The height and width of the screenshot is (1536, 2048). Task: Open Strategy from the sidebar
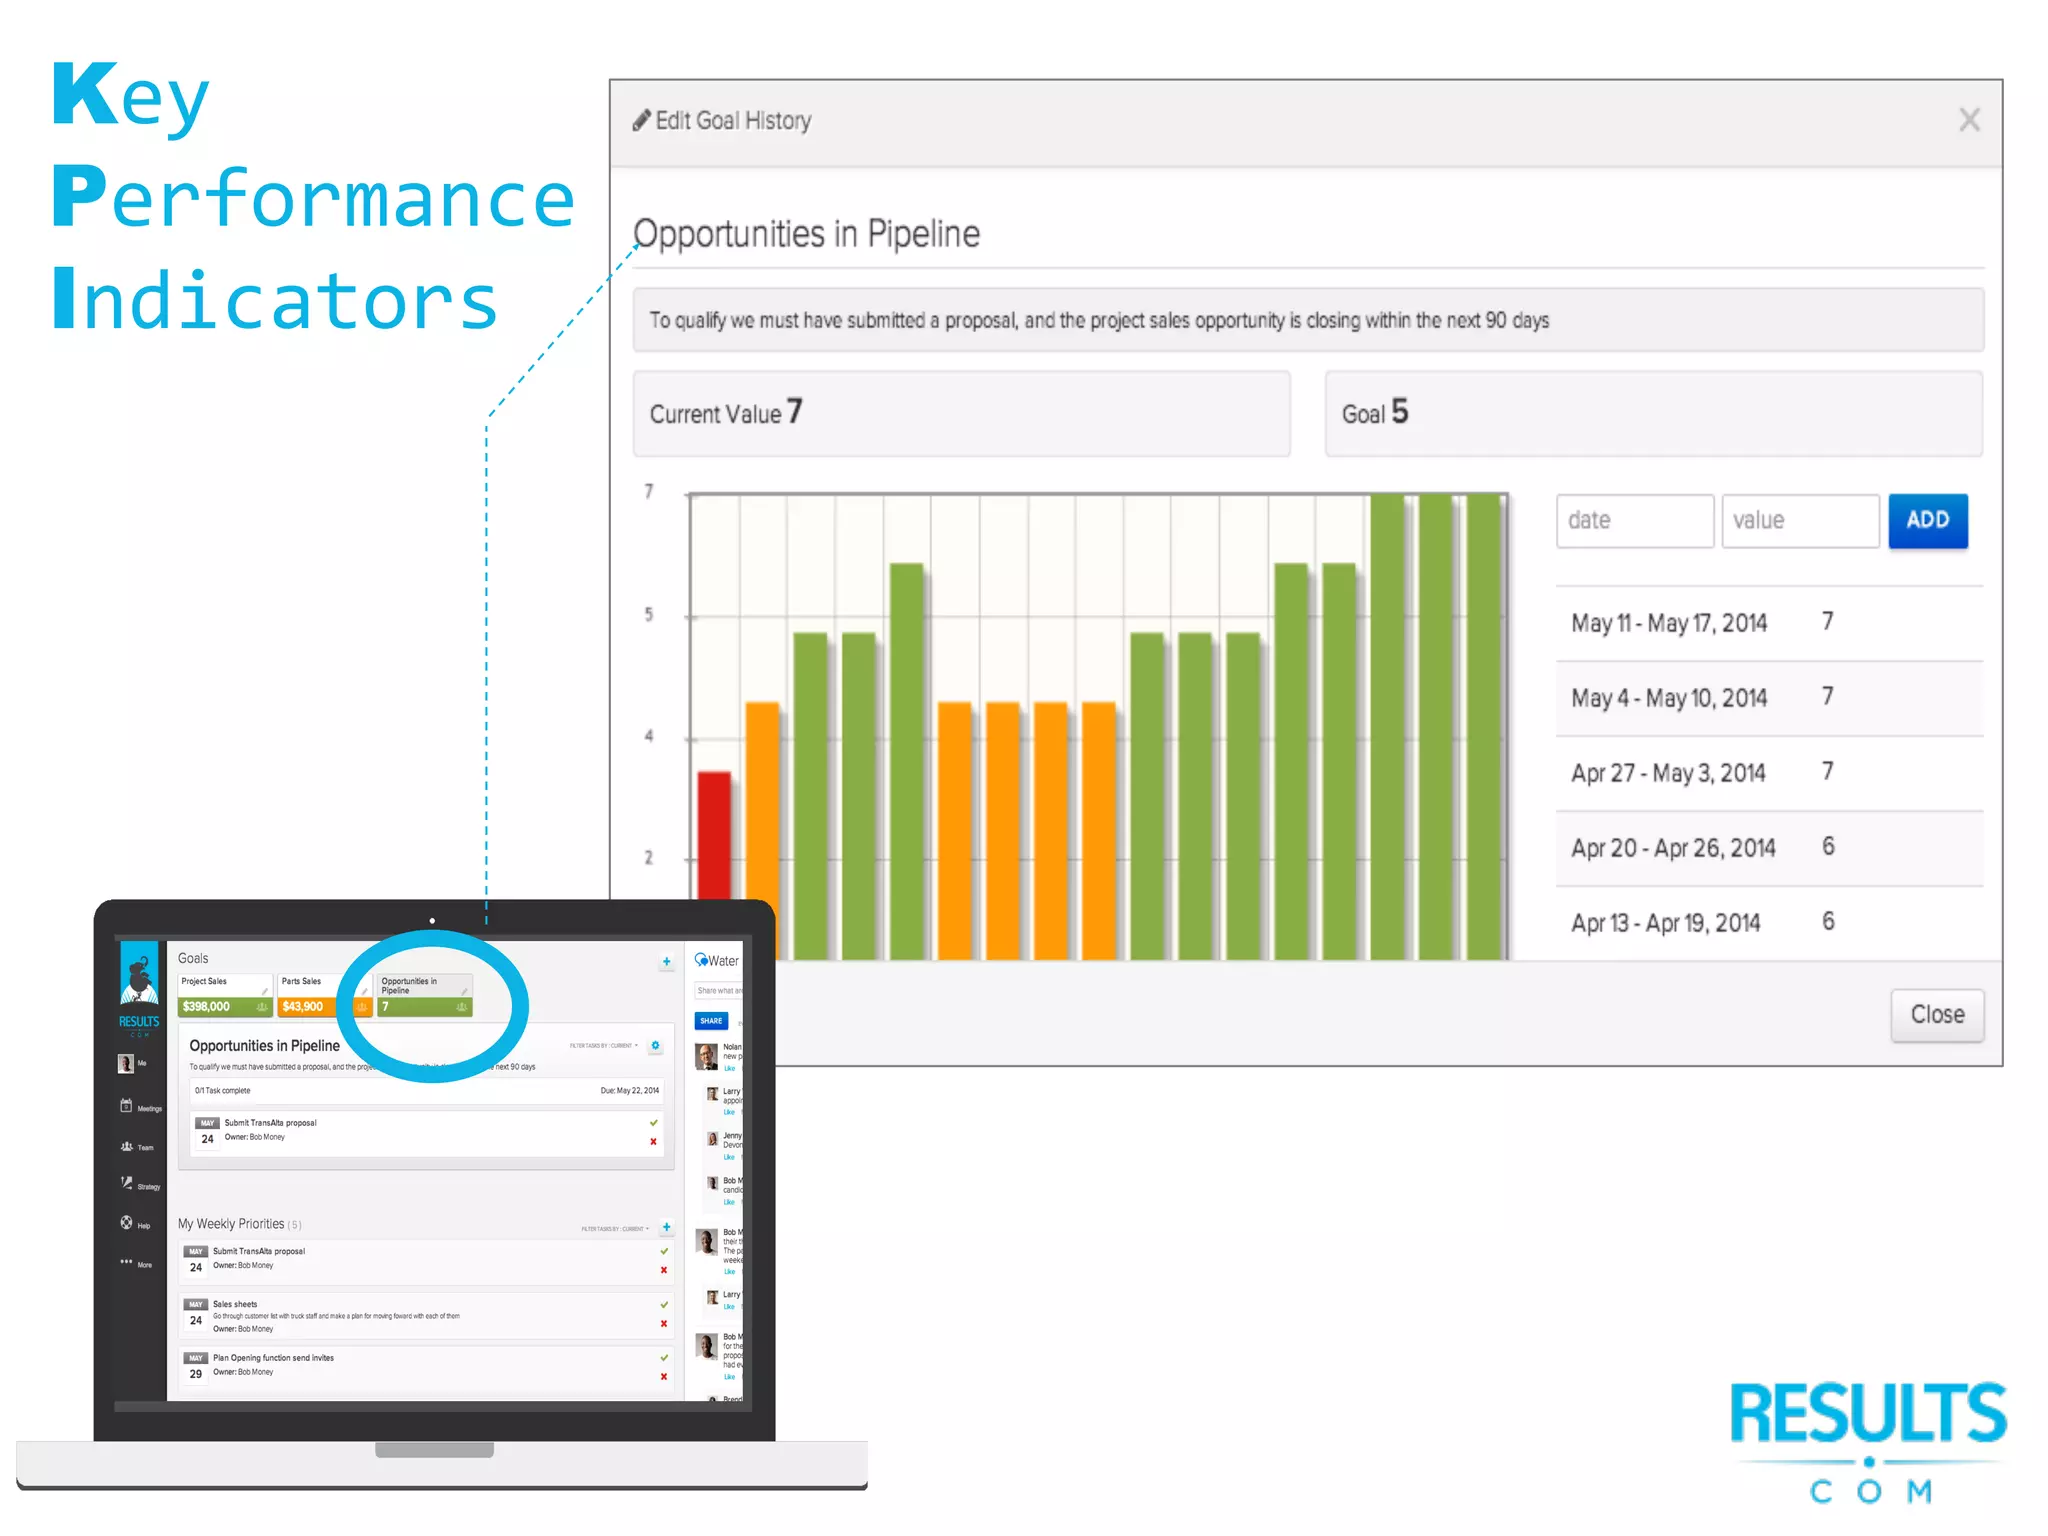(x=139, y=1185)
